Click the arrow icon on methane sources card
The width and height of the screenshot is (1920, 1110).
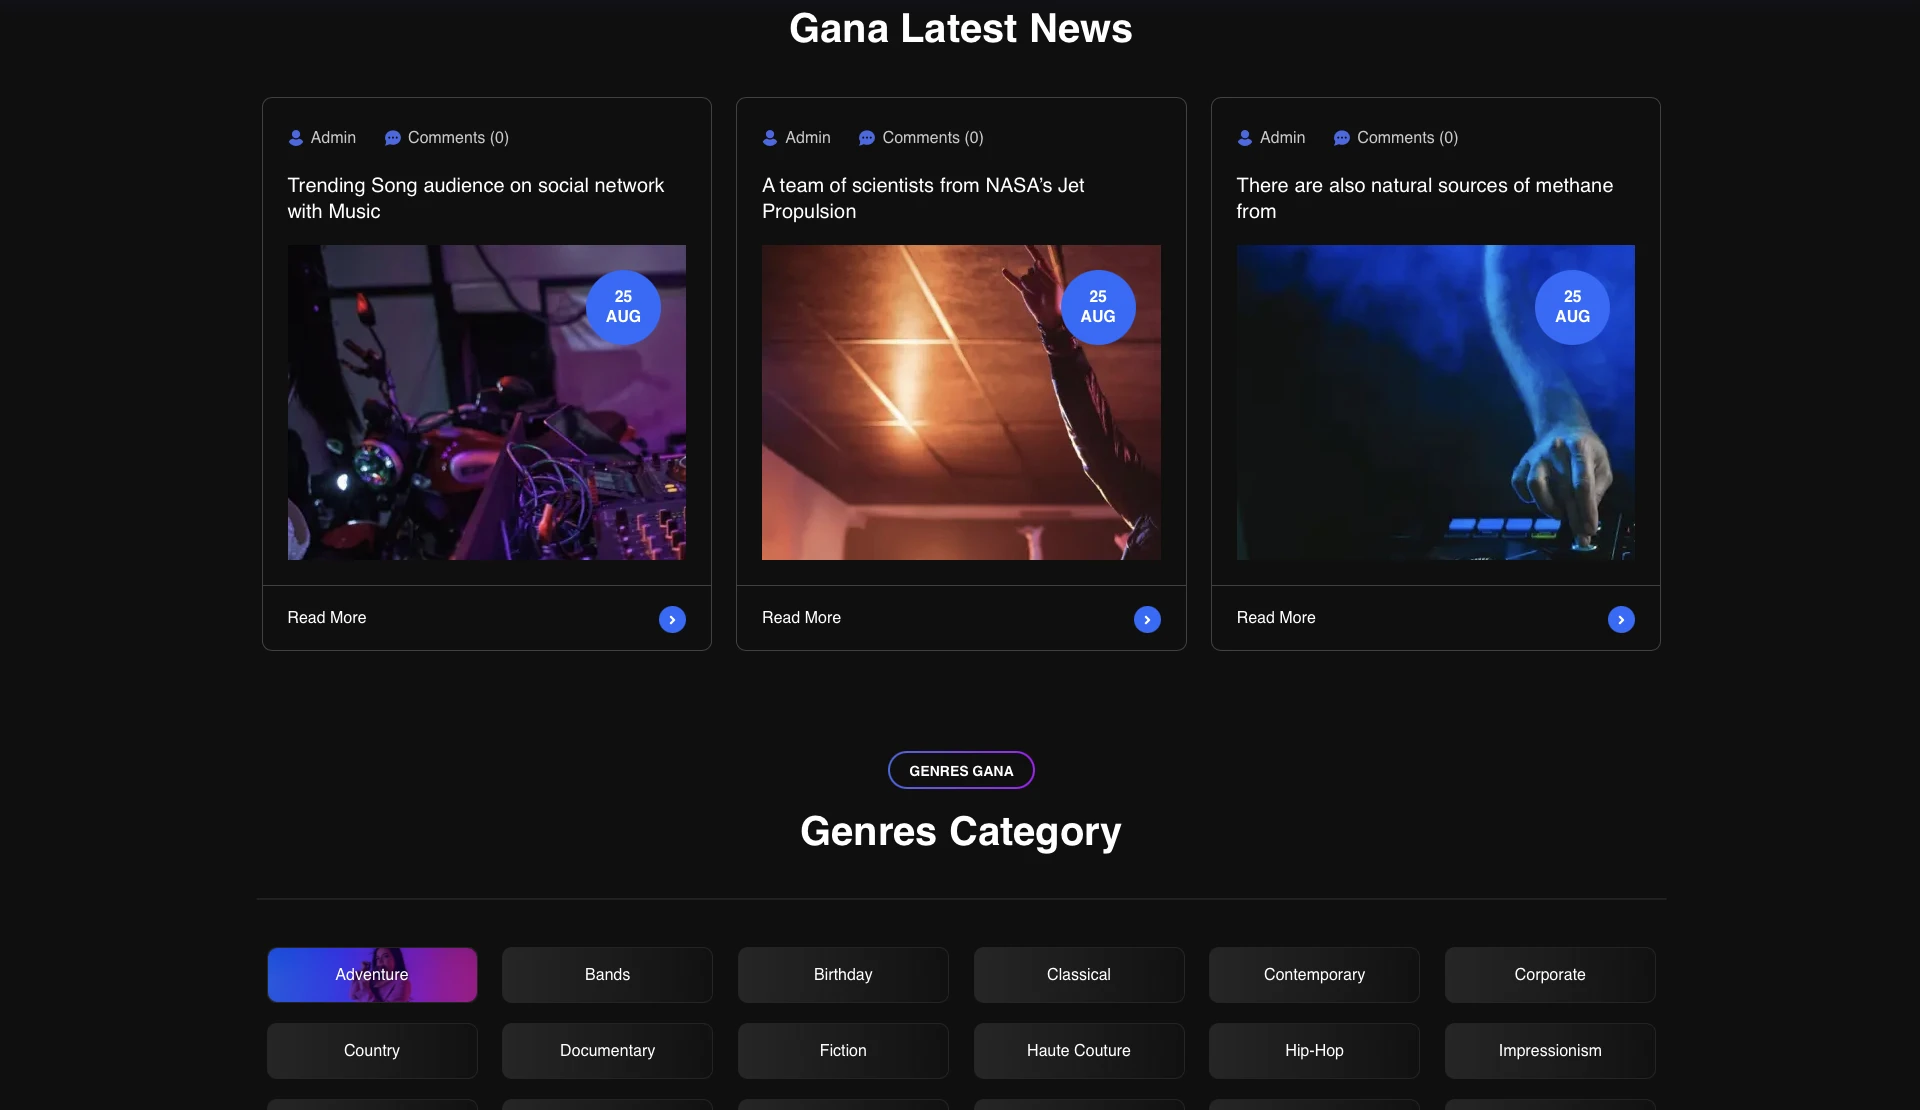pyautogui.click(x=1621, y=620)
